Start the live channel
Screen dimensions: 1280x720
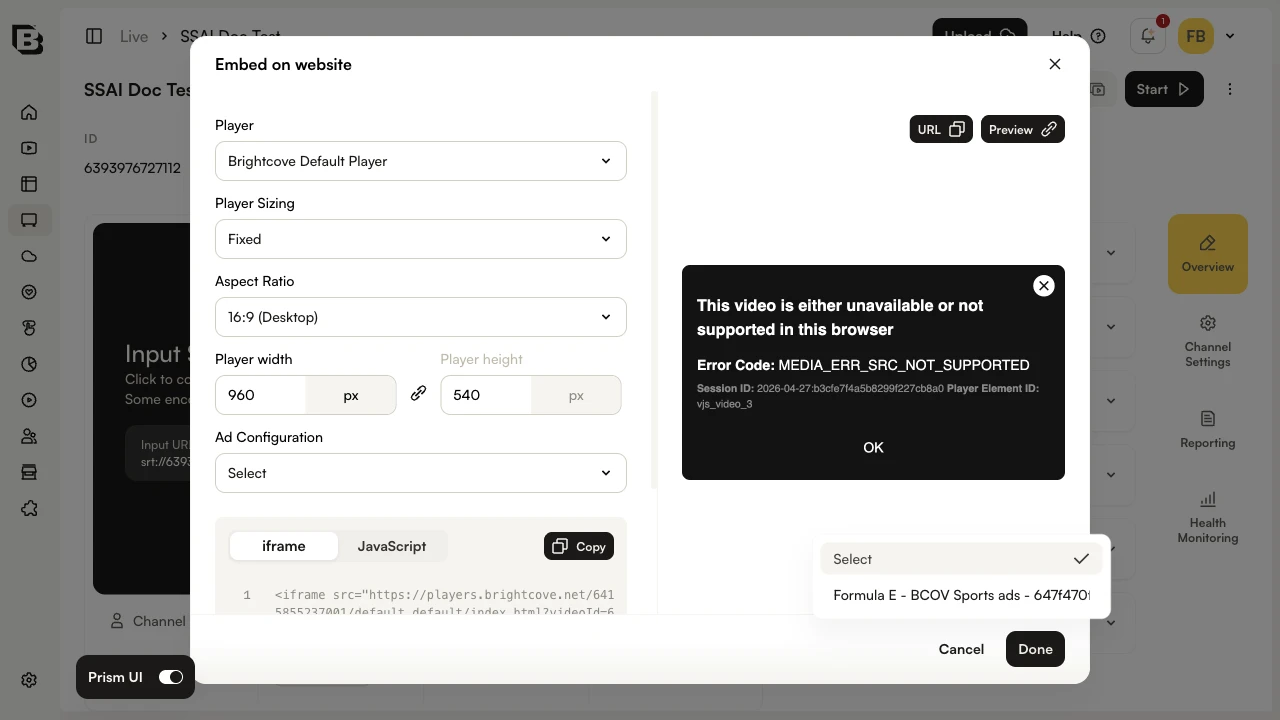(1164, 89)
